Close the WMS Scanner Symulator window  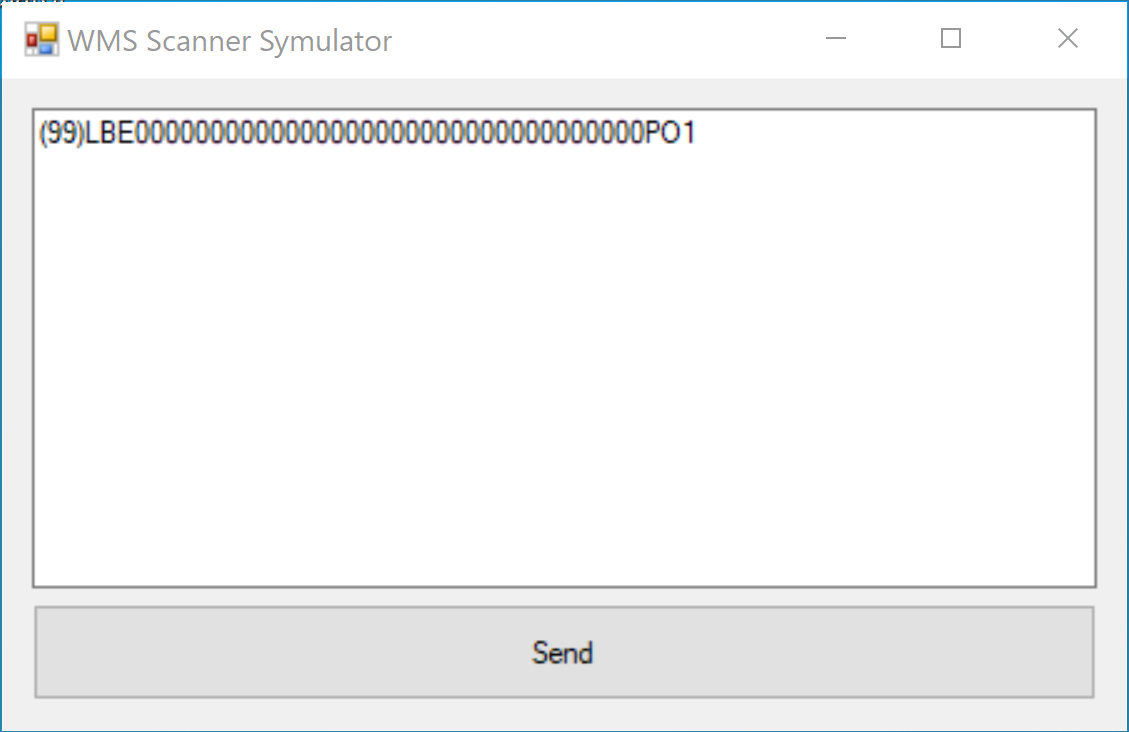point(1067,39)
